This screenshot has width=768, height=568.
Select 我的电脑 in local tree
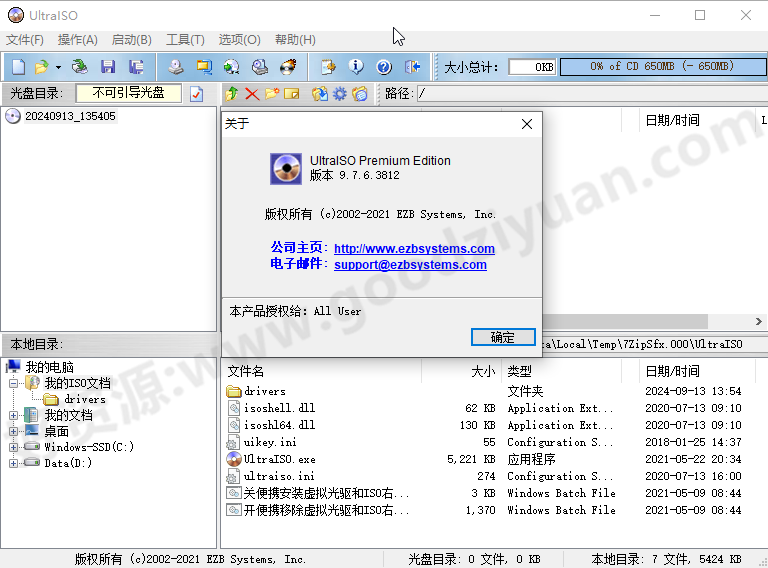click(x=49, y=367)
